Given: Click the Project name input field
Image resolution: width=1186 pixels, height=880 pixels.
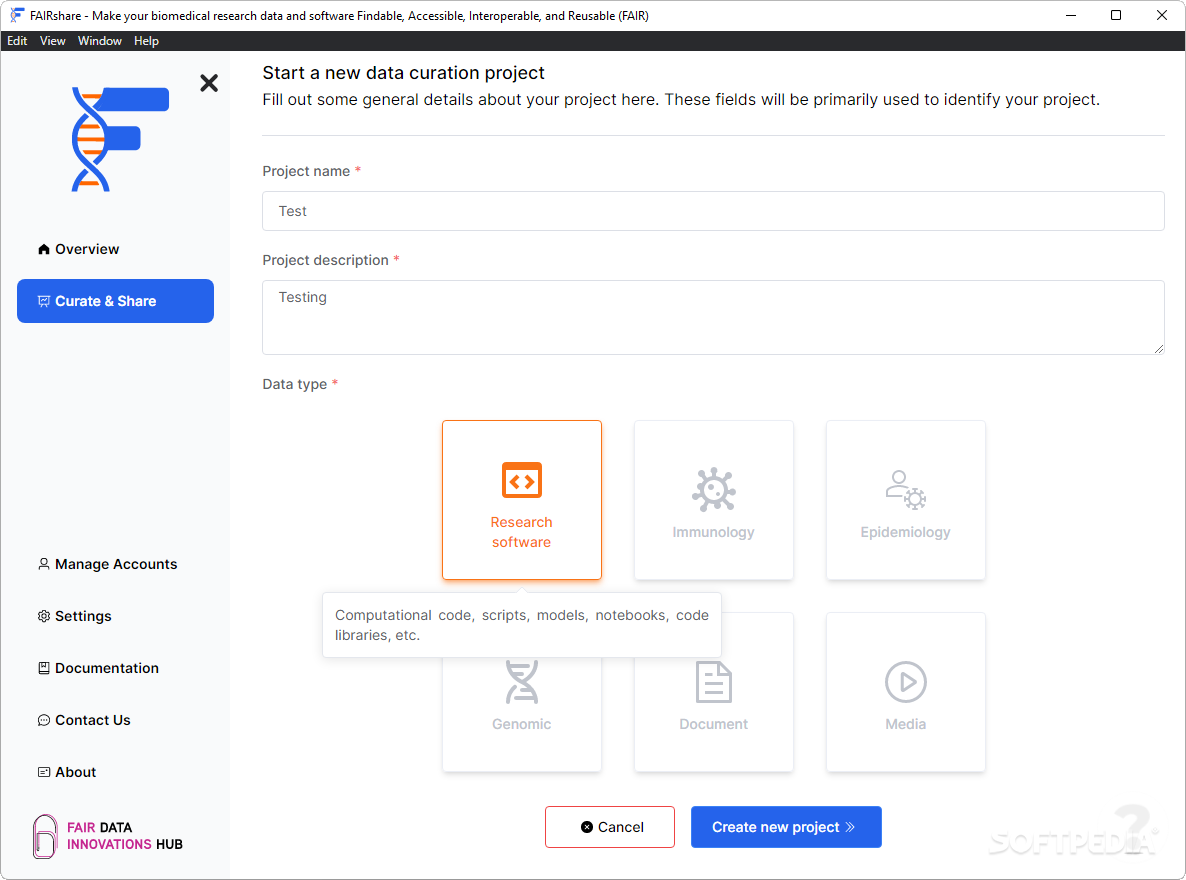Looking at the screenshot, I should click(x=713, y=211).
